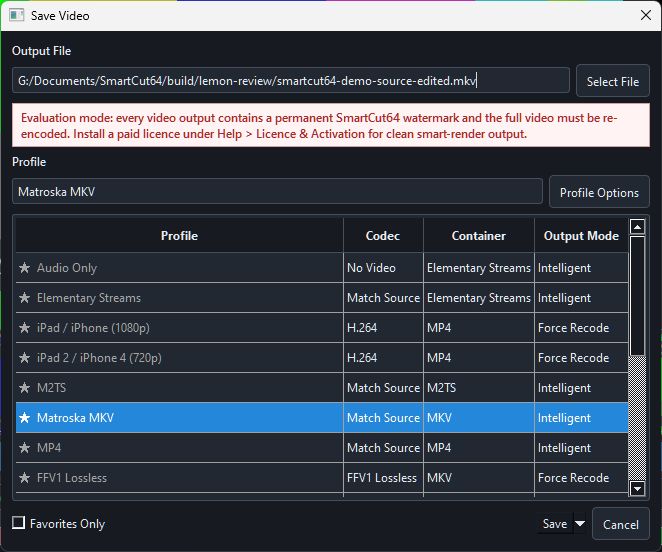Click the Evaluation mode warning message
This screenshot has height=552, width=662.
click(x=331, y=125)
